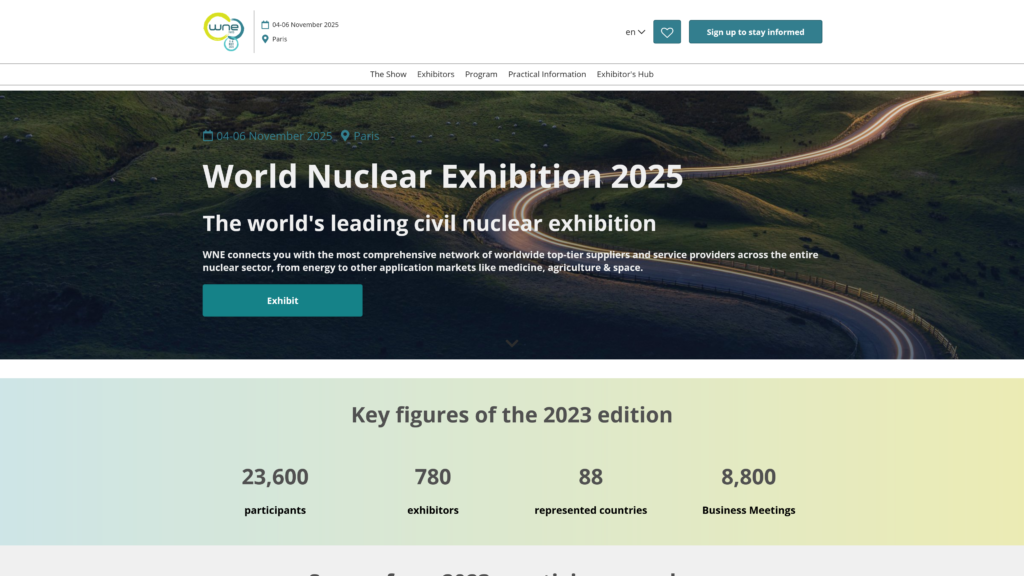
Task: Click the '8,800' figure
Action: pyautogui.click(x=748, y=477)
